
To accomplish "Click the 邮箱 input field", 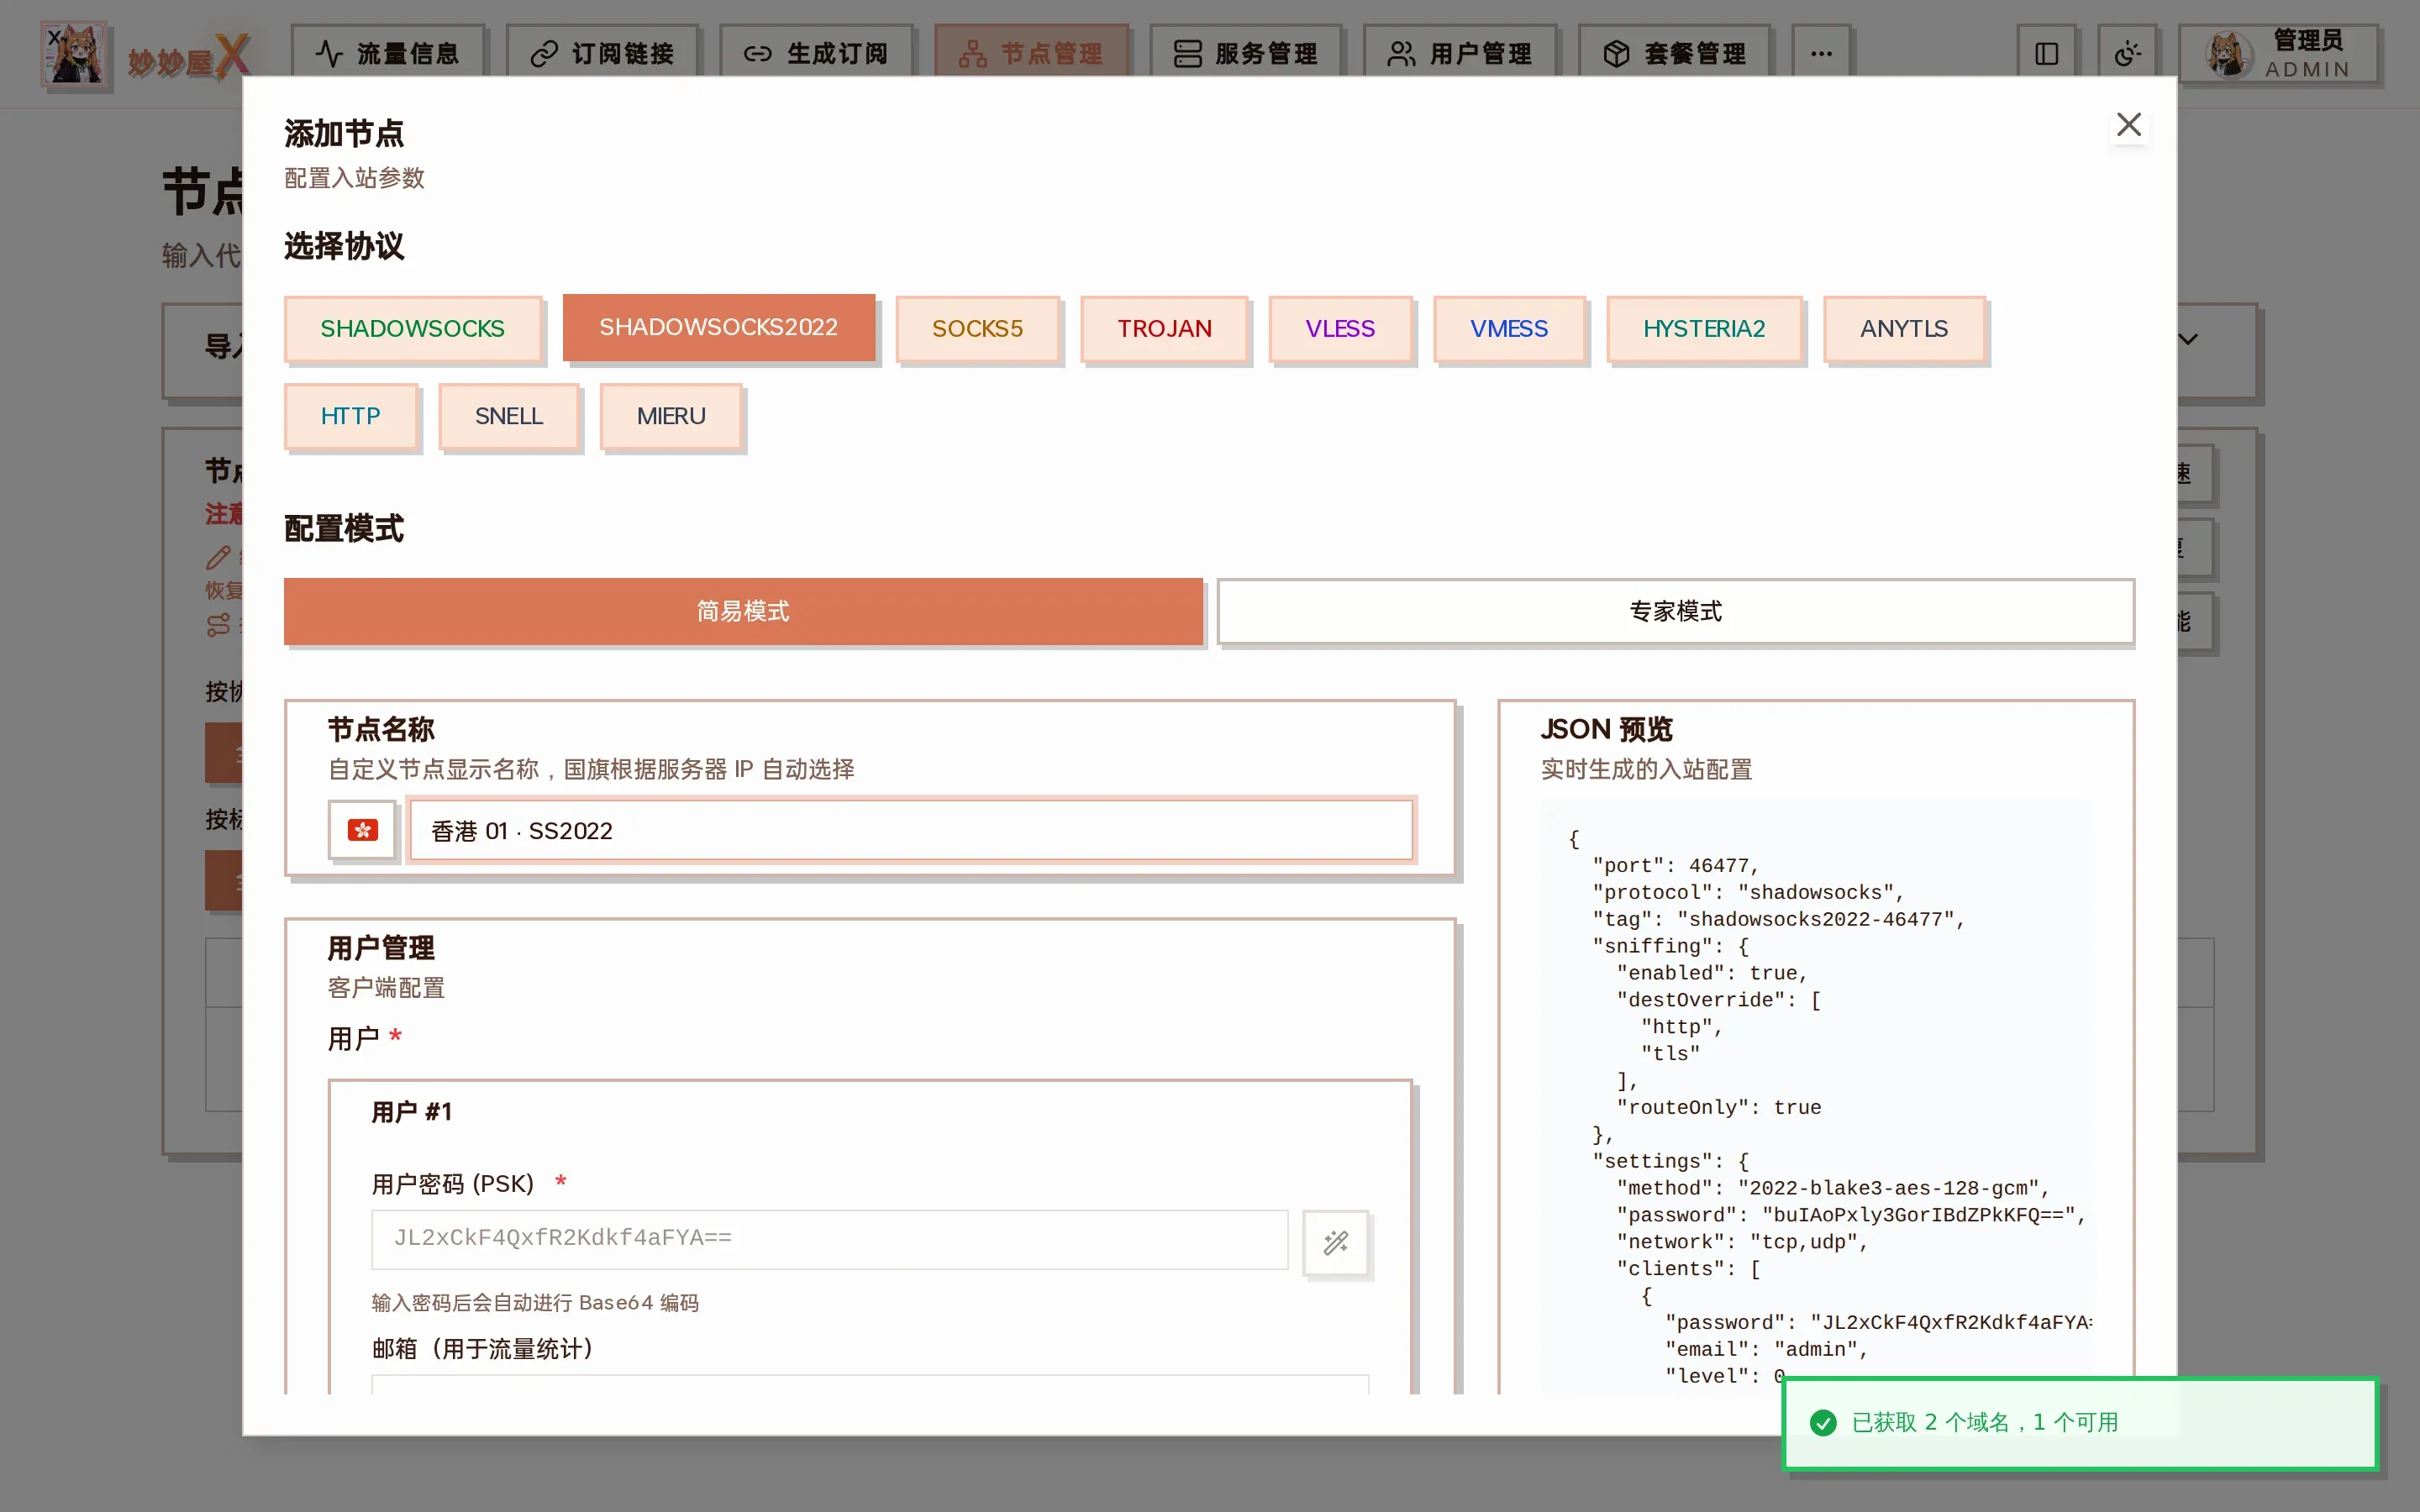I will pos(869,1384).
